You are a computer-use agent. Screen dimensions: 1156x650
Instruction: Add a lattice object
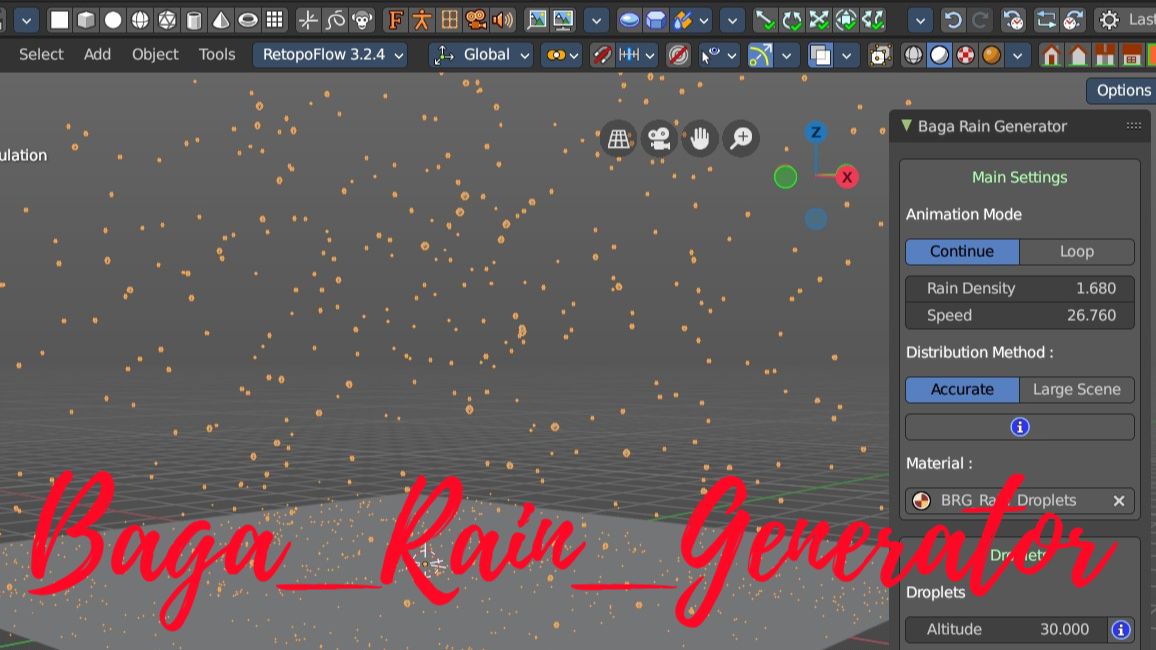tap(449, 20)
